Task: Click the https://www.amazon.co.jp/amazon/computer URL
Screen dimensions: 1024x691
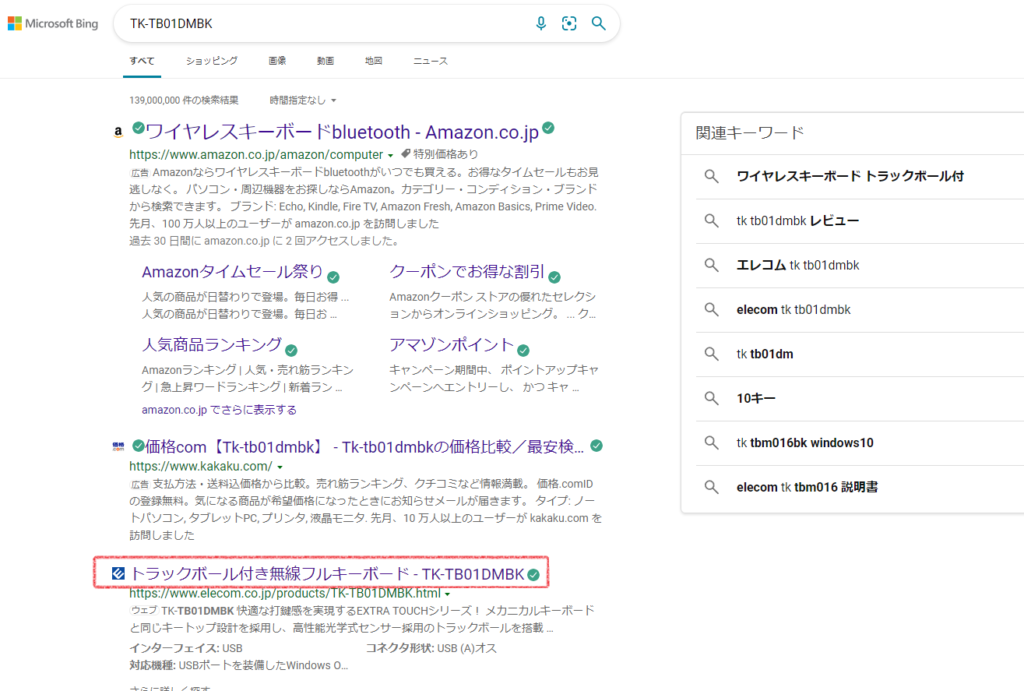Action: (256, 155)
